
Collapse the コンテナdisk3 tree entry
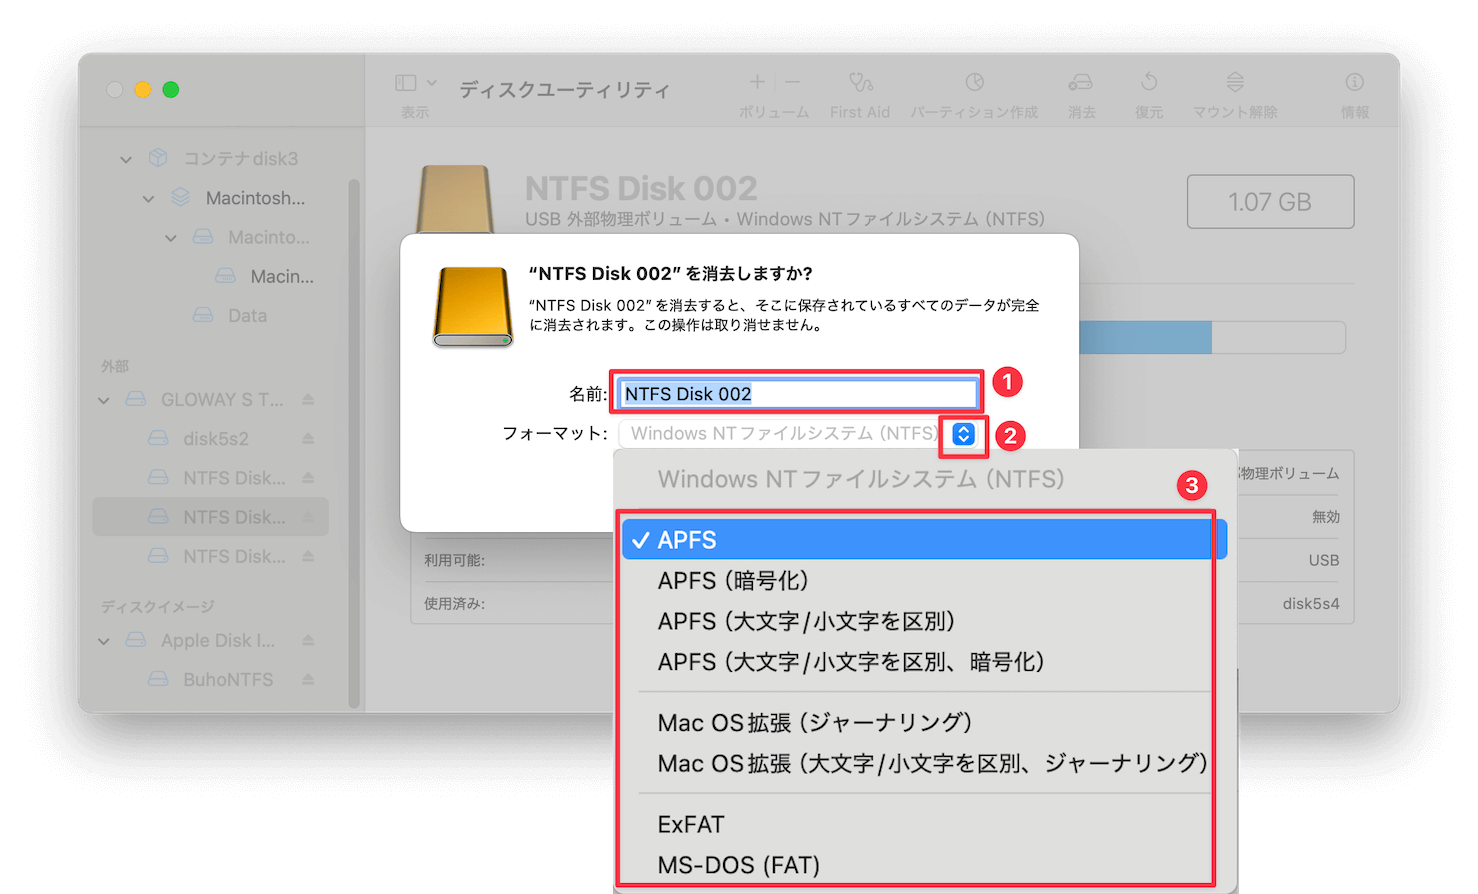126,159
